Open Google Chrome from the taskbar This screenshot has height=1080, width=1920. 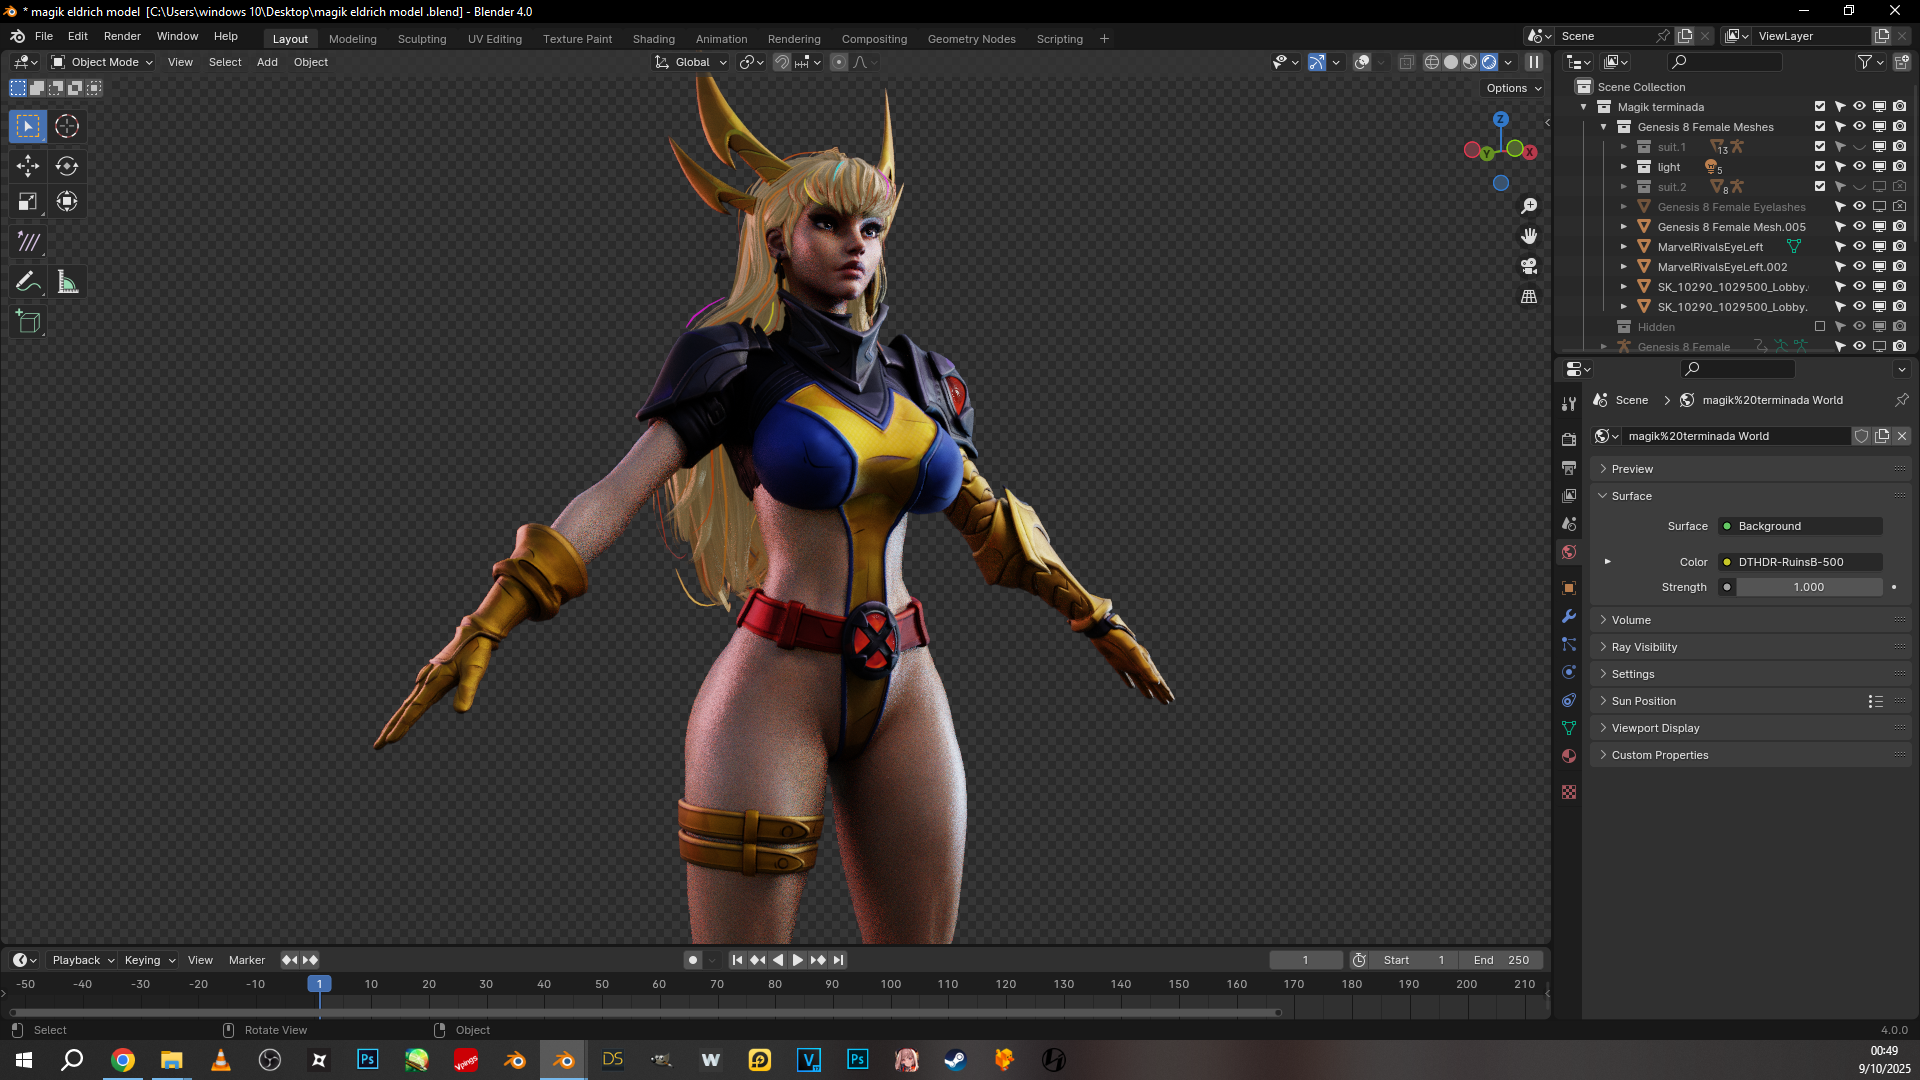123,1060
